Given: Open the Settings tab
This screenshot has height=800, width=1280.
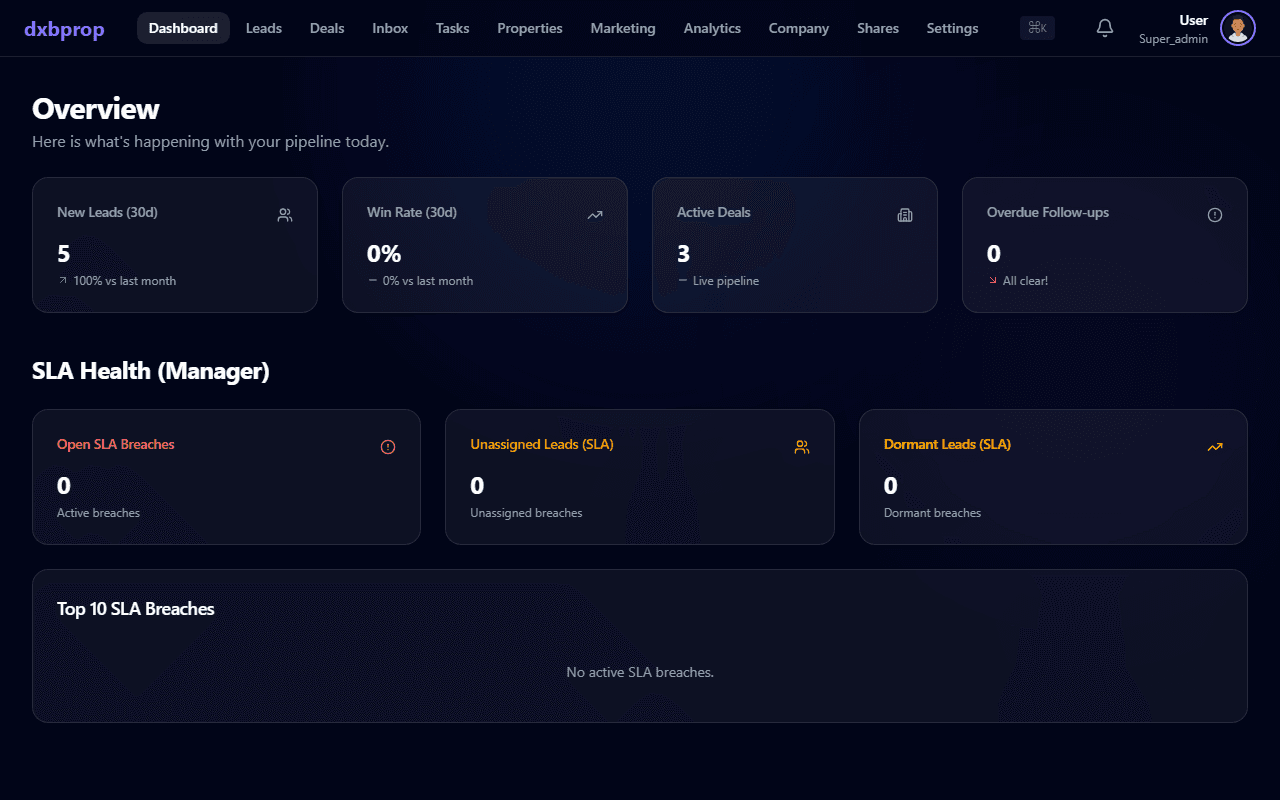Looking at the screenshot, I should [x=952, y=28].
